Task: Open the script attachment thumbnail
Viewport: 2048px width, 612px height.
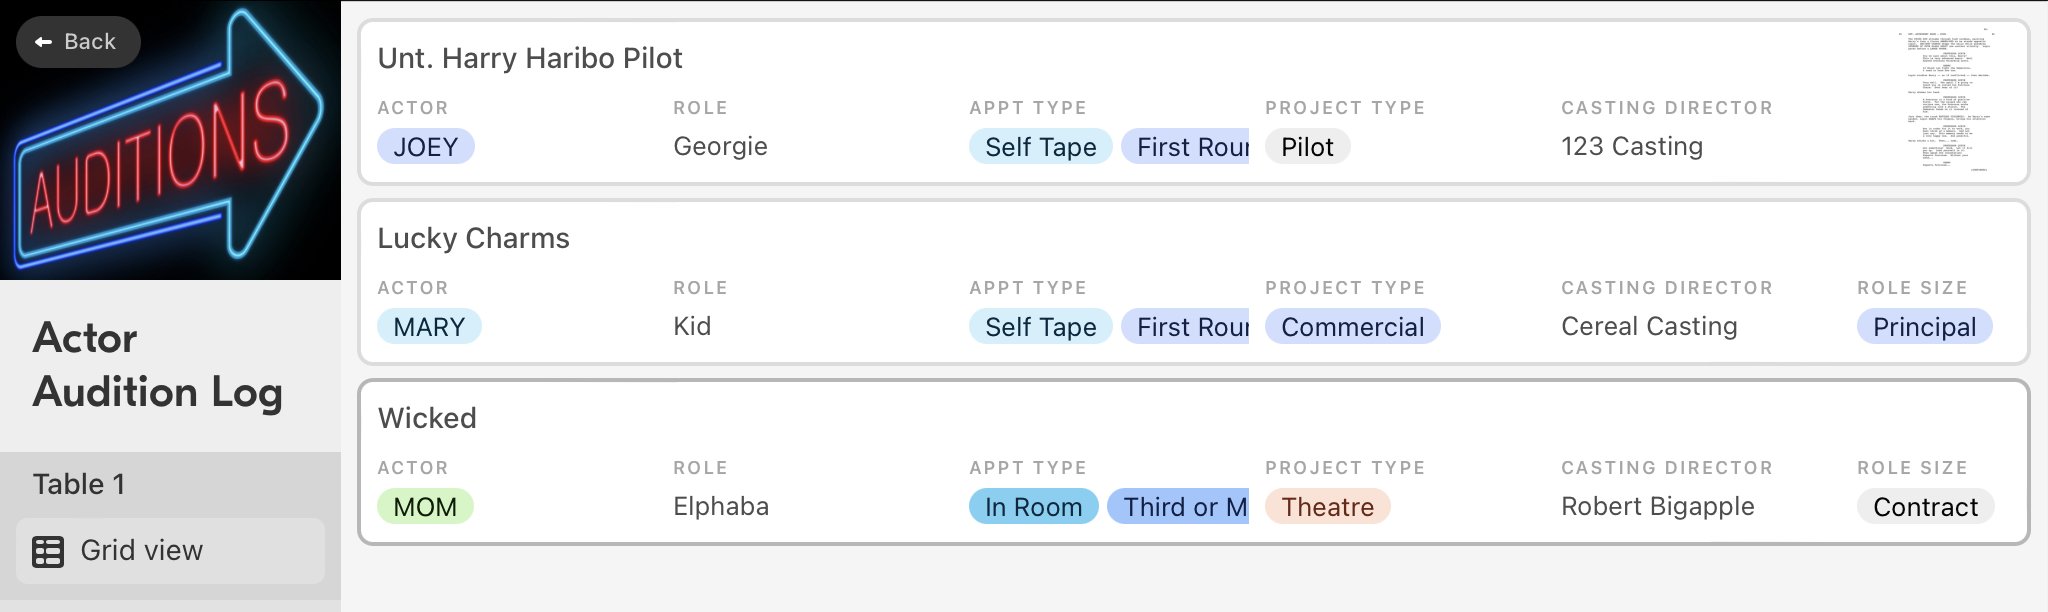Action: click(1948, 101)
